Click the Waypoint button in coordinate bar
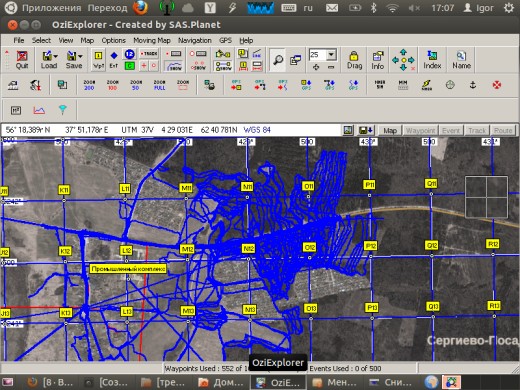 [x=421, y=130]
